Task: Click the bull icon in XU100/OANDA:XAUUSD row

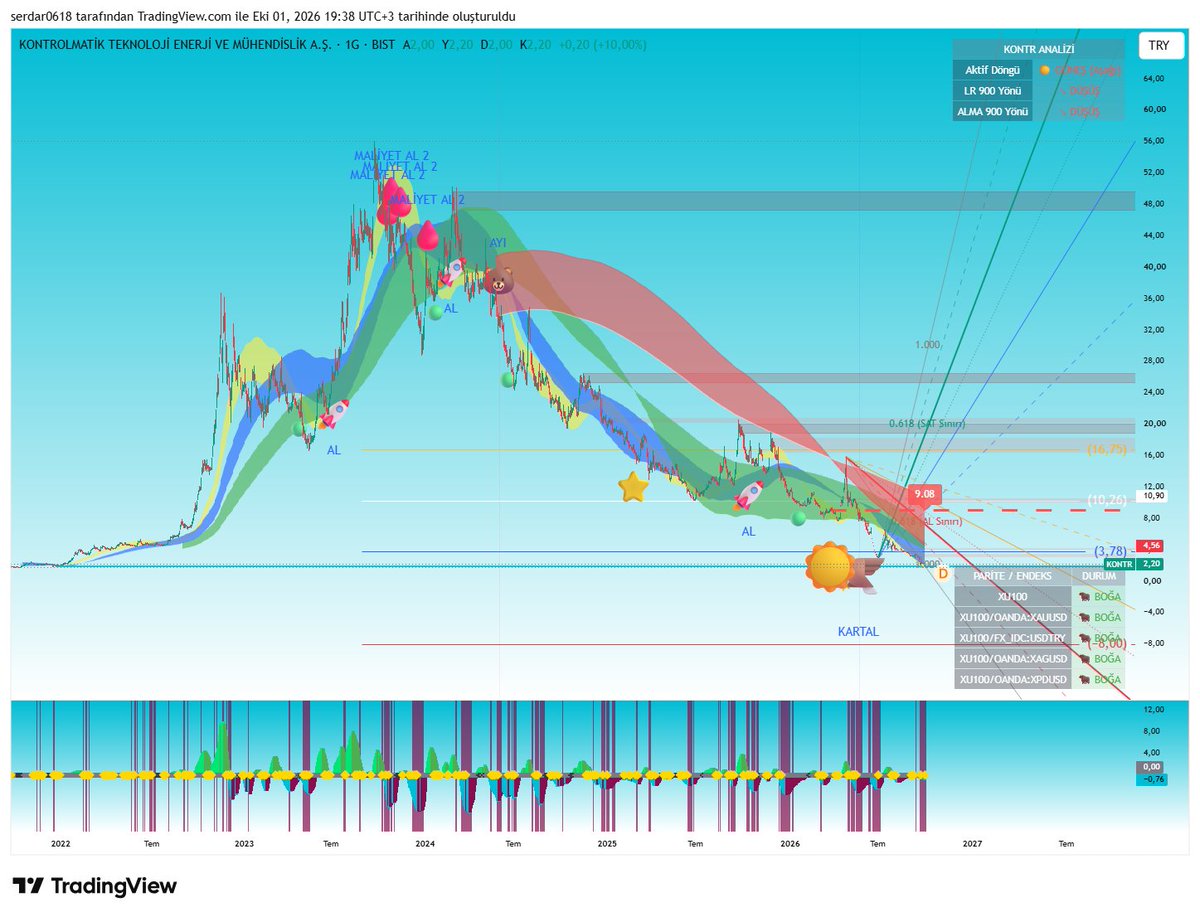Action: (1084, 617)
